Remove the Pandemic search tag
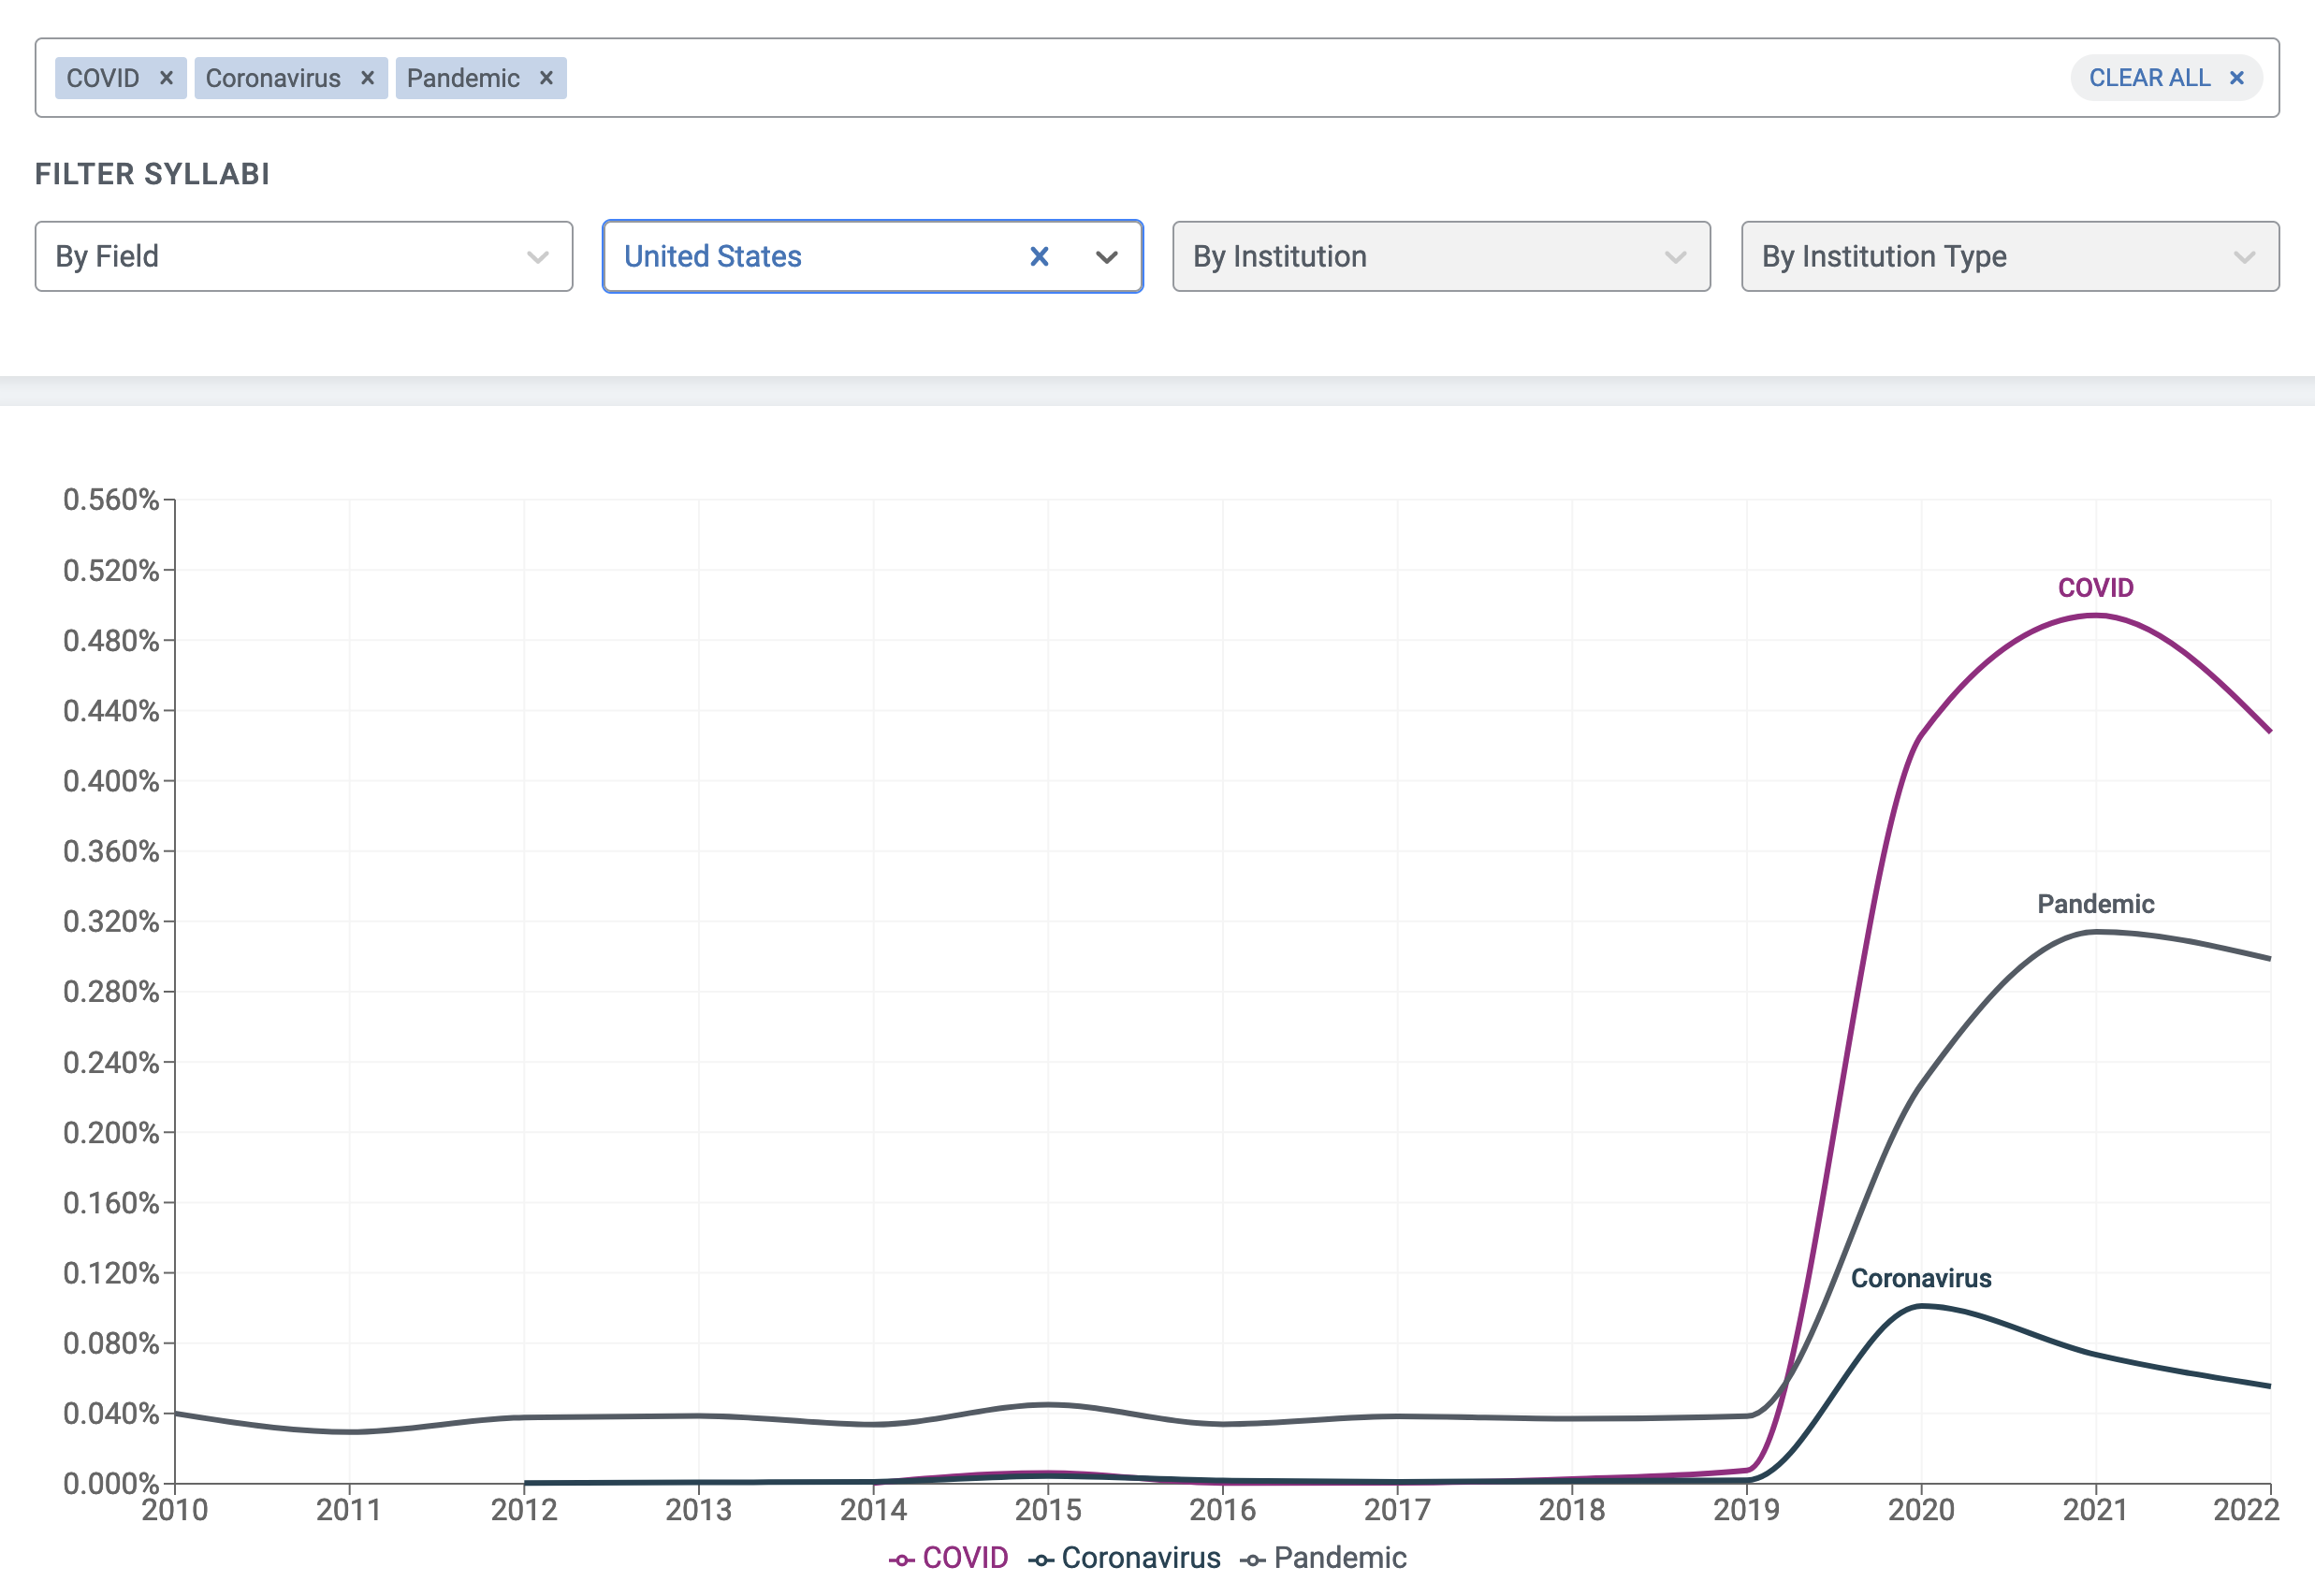2315x1596 pixels. click(x=546, y=78)
